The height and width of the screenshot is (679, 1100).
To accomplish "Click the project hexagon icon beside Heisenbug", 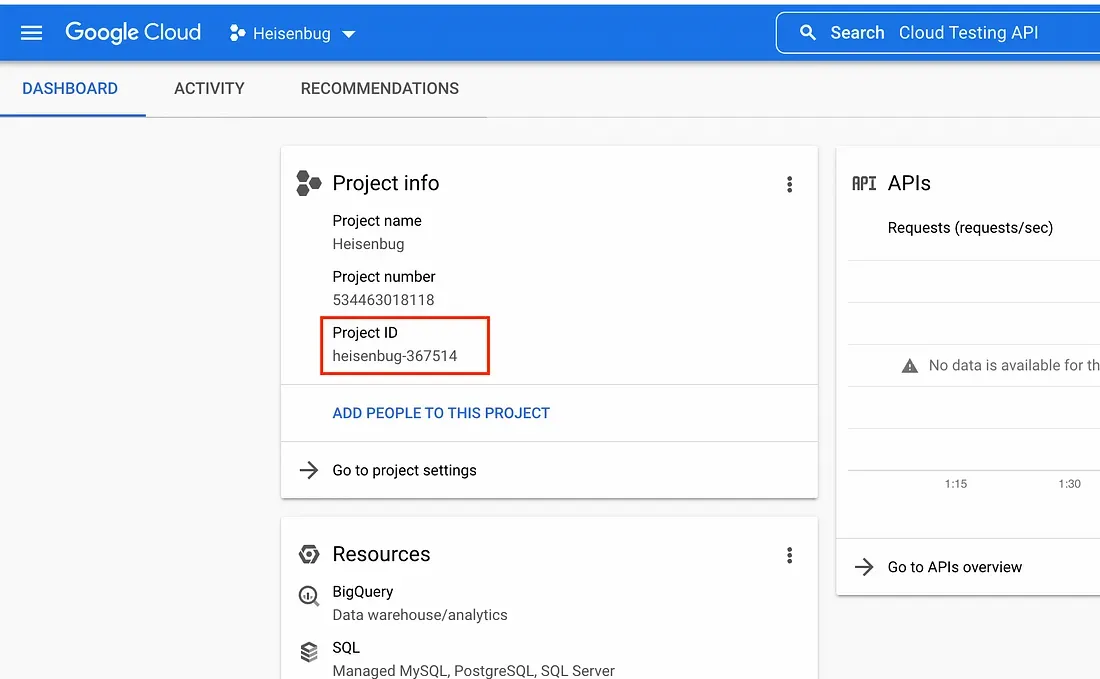I will click(237, 33).
